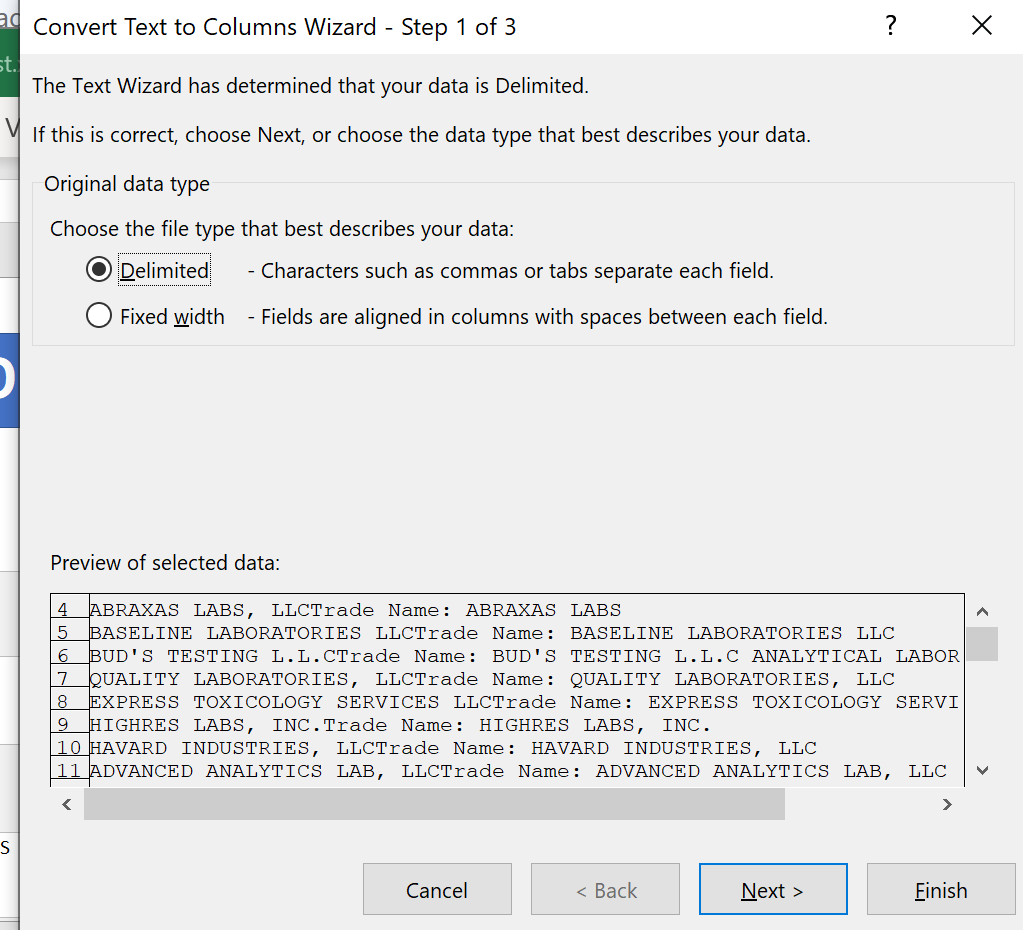The image size is (1023, 930).
Task: Click the Next button
Action: pyautogui.click(x=772, y=890)
